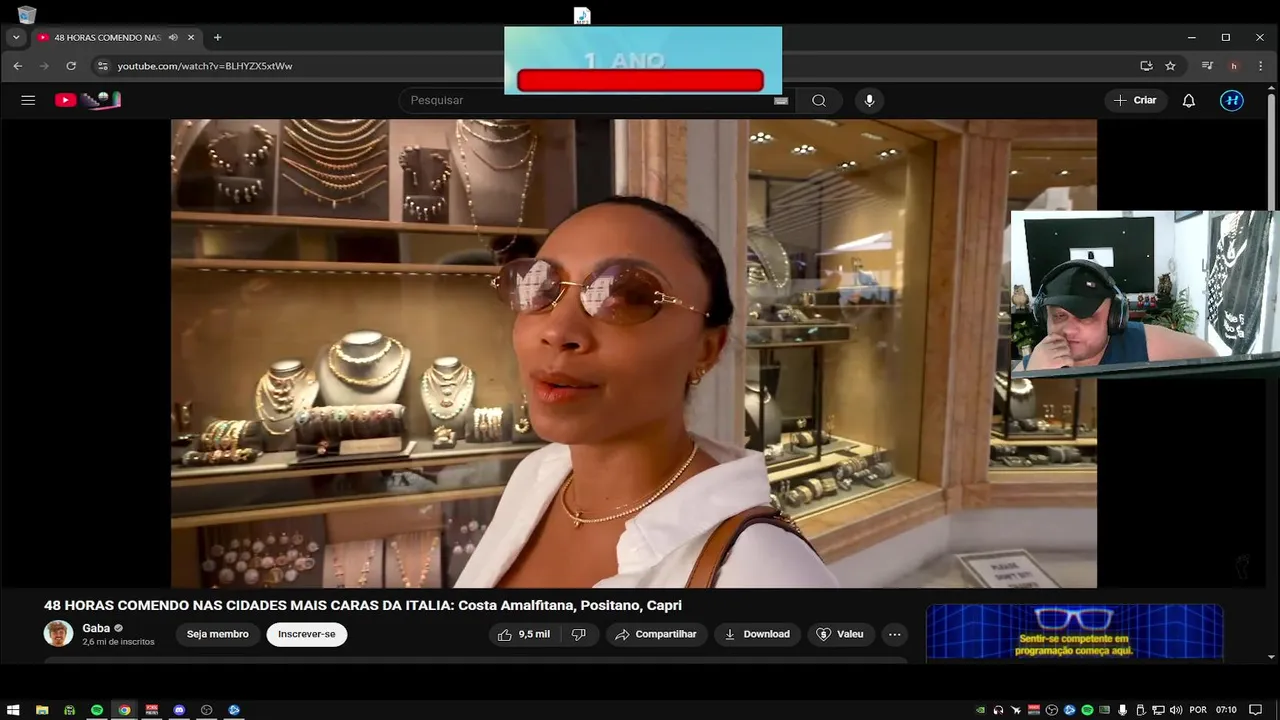Go to the YouTube home logo
This screenshot has height=720, width=1280.
[x=88, y=100]
